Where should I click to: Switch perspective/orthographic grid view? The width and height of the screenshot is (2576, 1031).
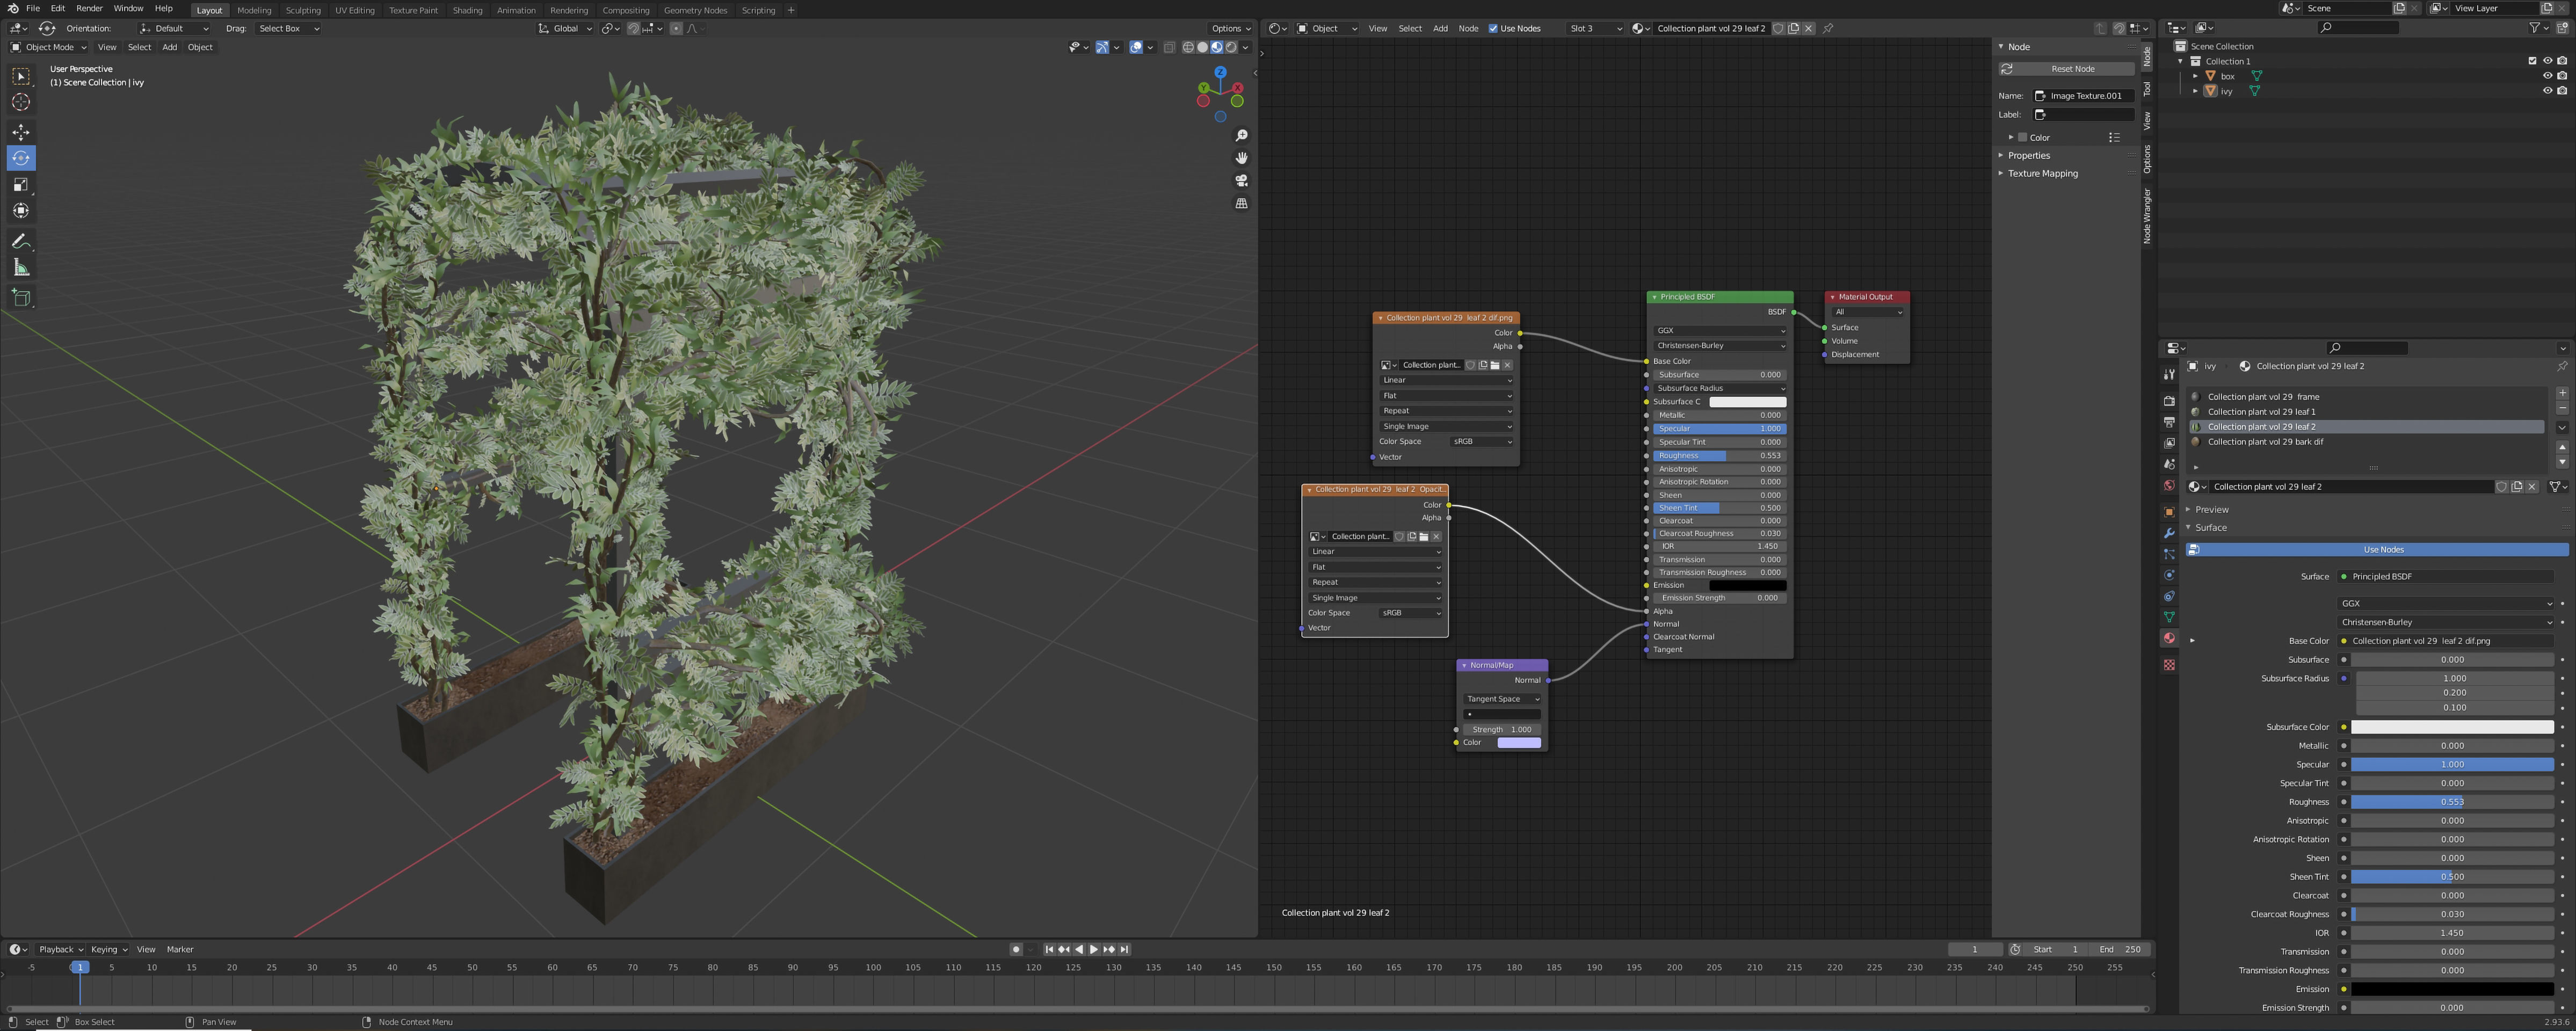[1241, 203]
